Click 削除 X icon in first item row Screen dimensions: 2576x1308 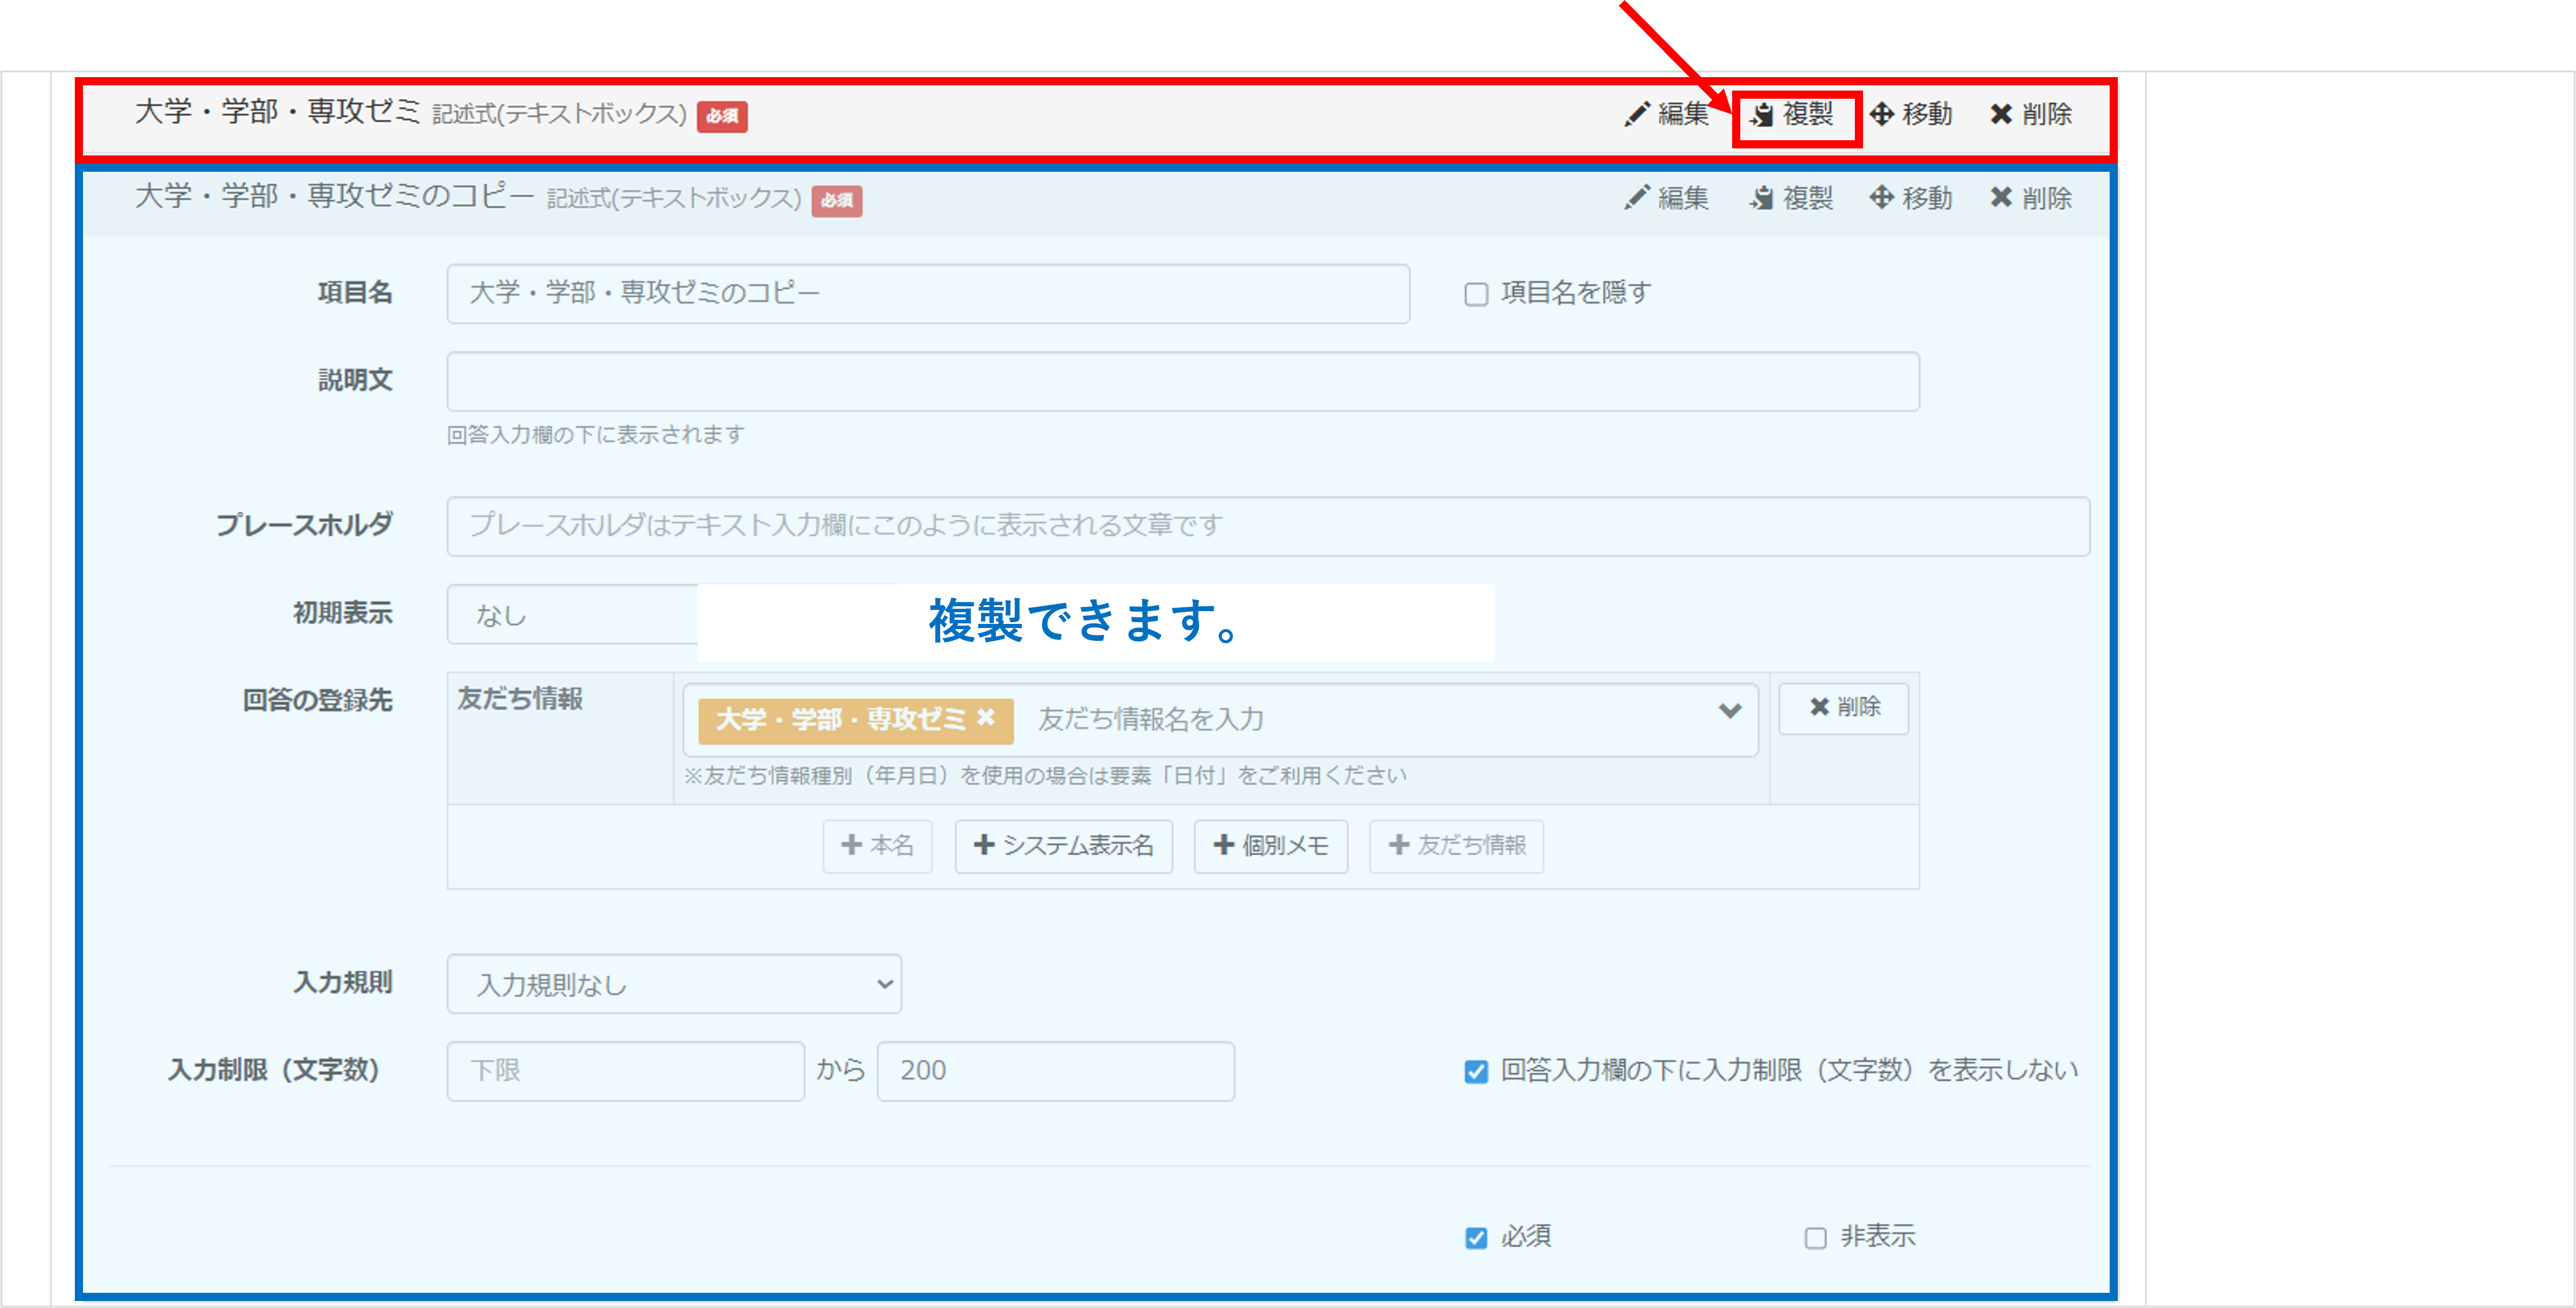click(2000, 114)
